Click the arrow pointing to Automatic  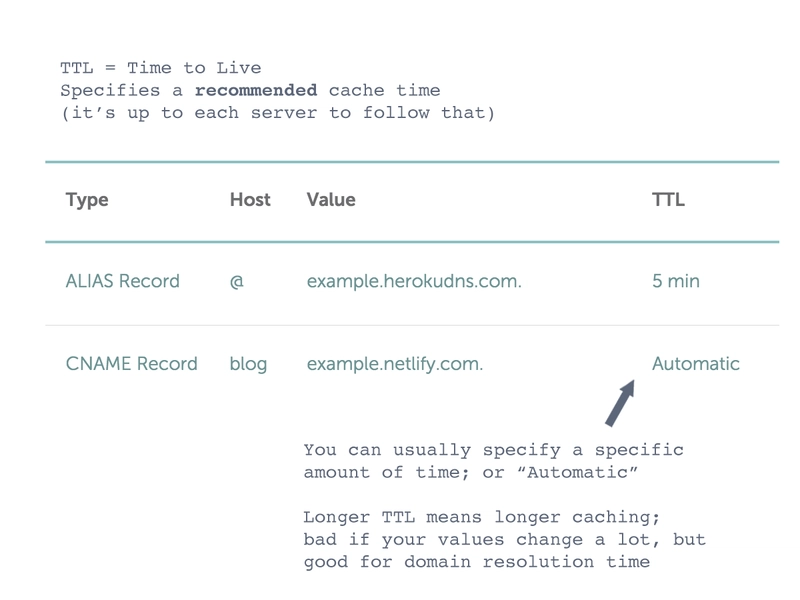[620, 403]
